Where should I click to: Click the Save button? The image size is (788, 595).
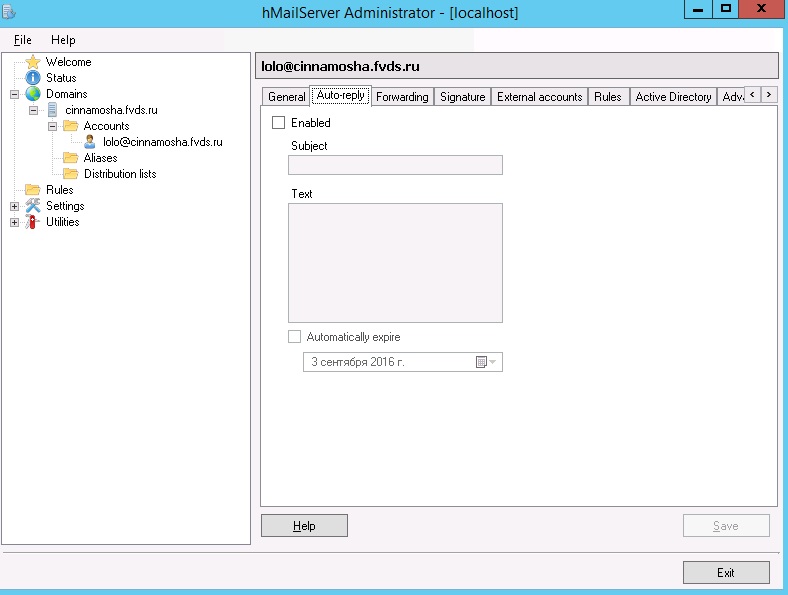pos(726,526)
